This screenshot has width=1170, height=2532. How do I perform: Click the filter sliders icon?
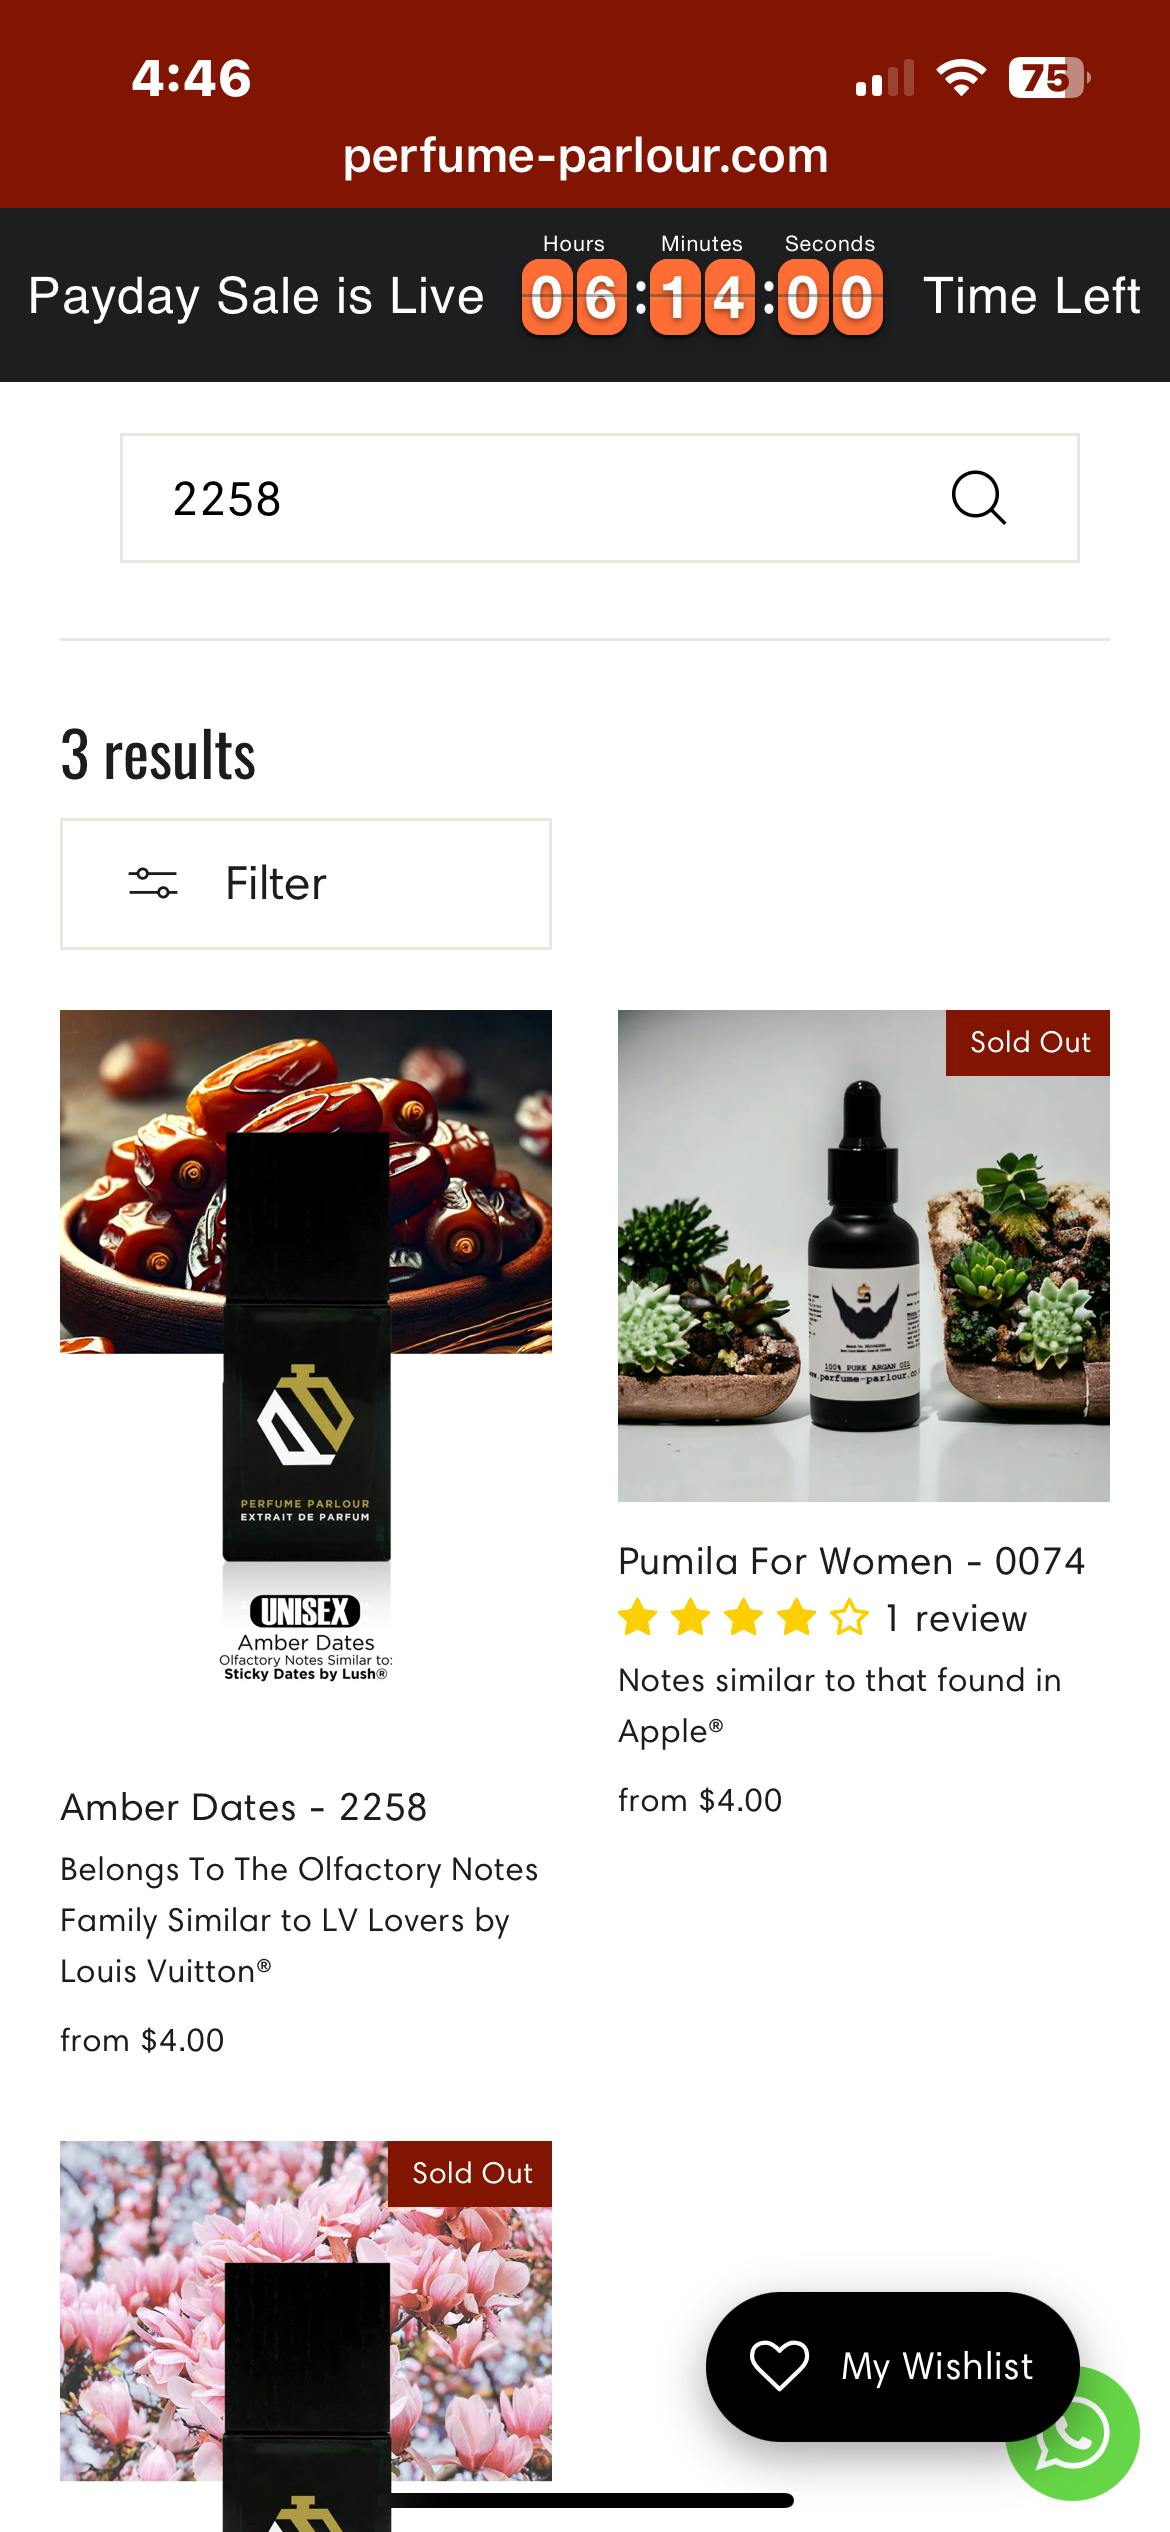pos(153,883)
